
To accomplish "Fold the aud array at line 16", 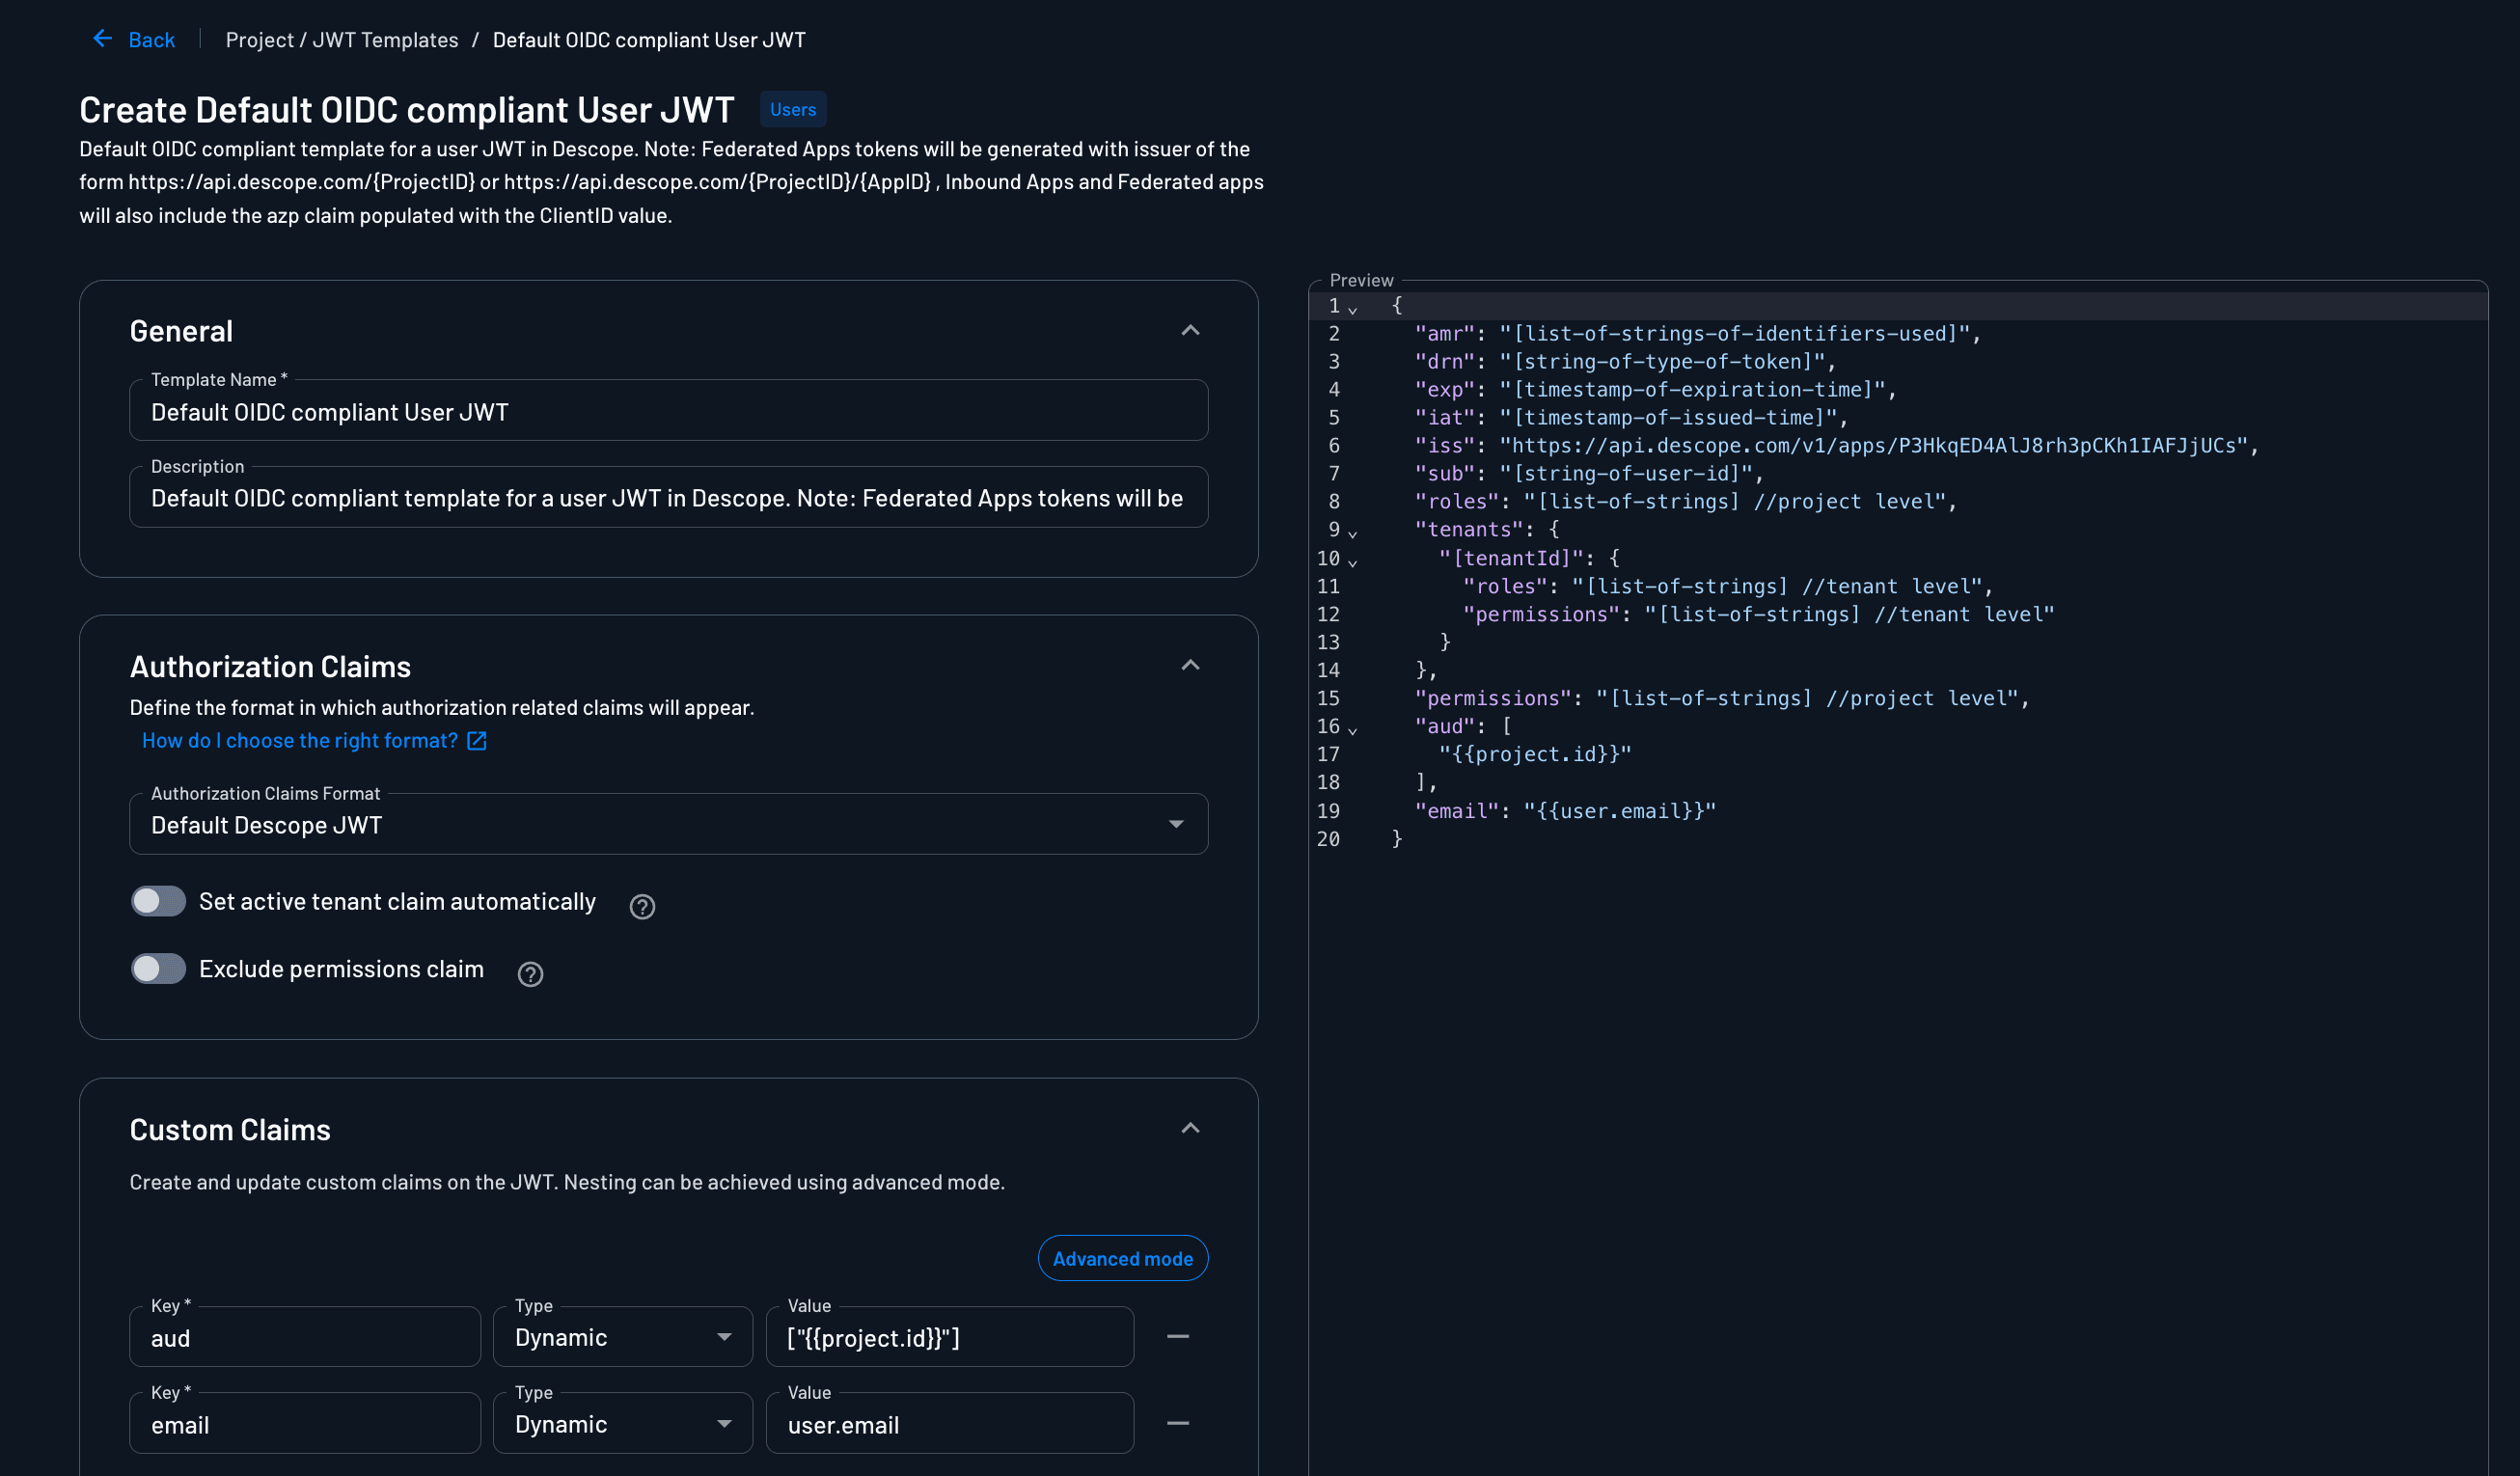I will [1353, 730].
